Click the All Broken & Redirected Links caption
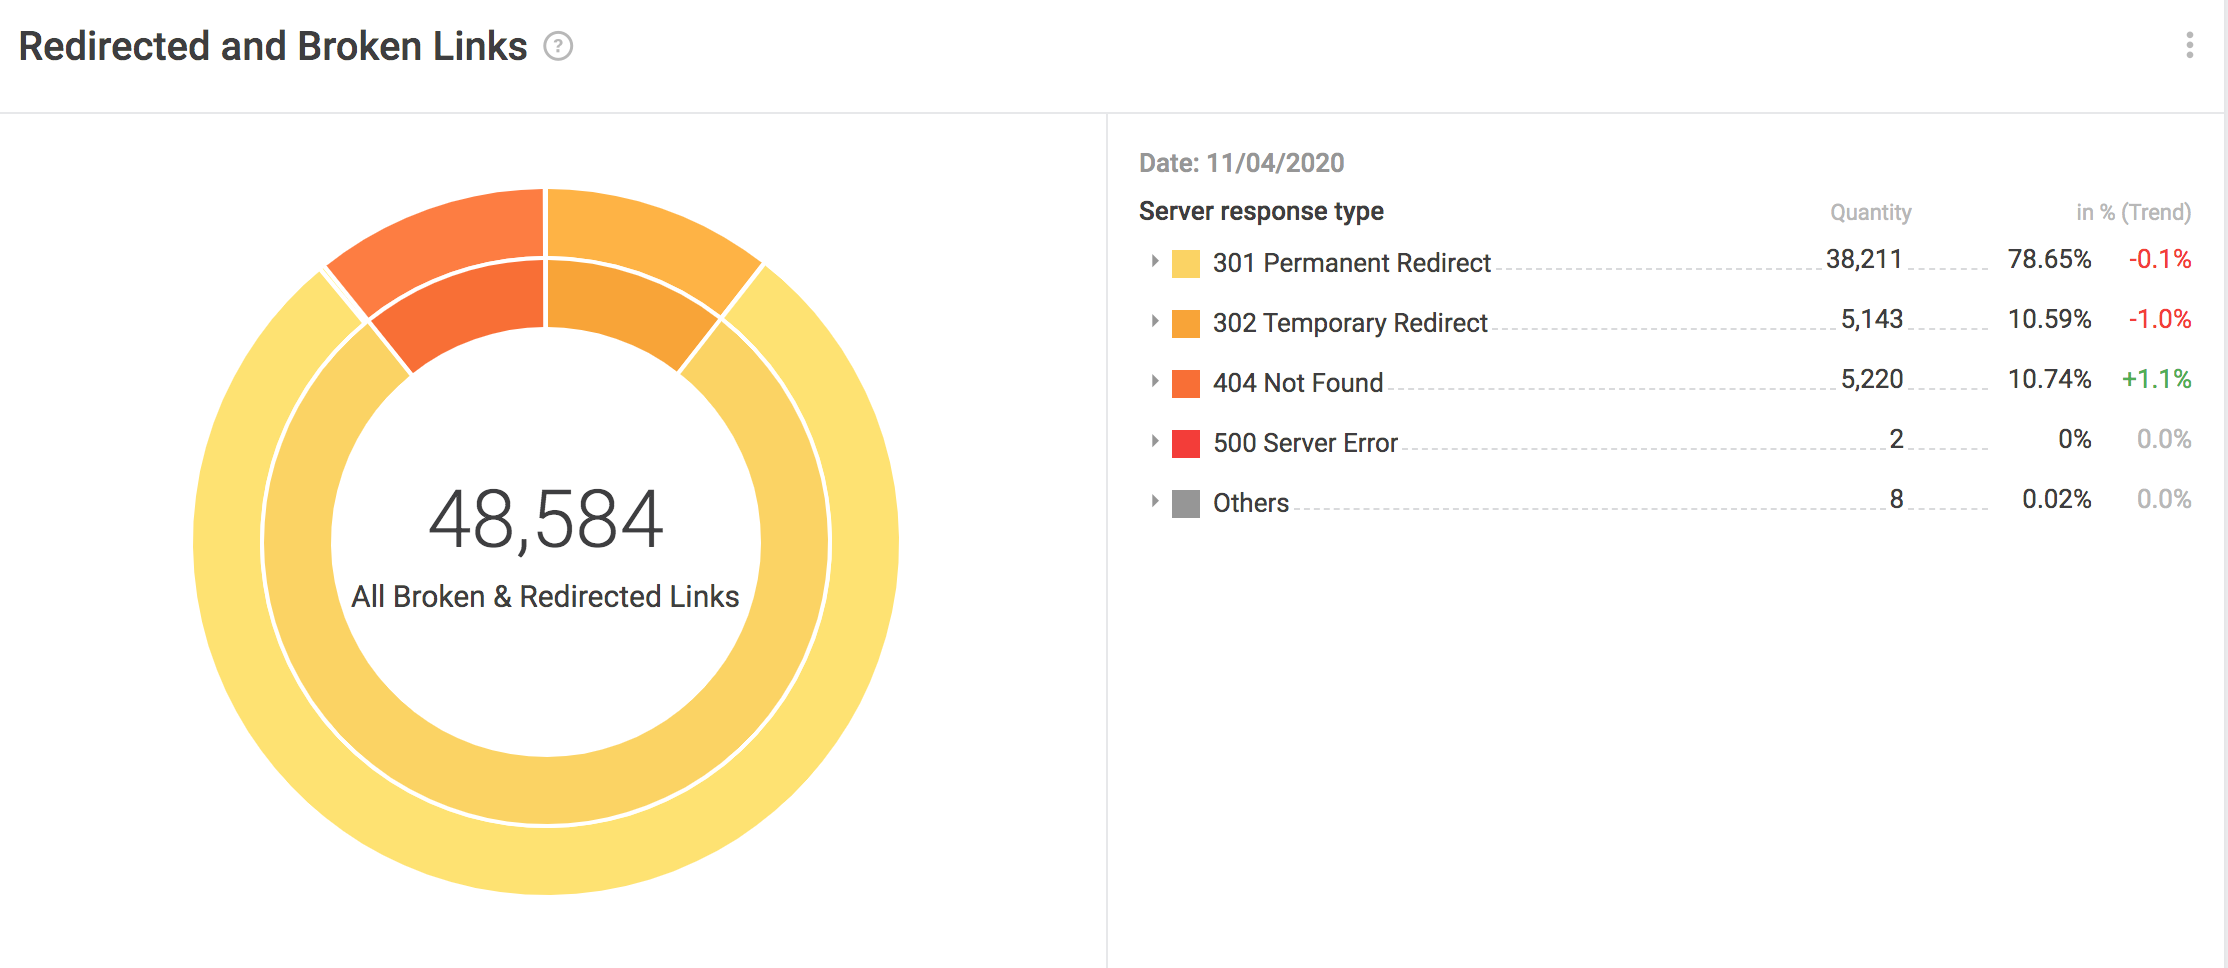Image resolution: width=2228 pixels, height=968 pixels. point(545,596)
